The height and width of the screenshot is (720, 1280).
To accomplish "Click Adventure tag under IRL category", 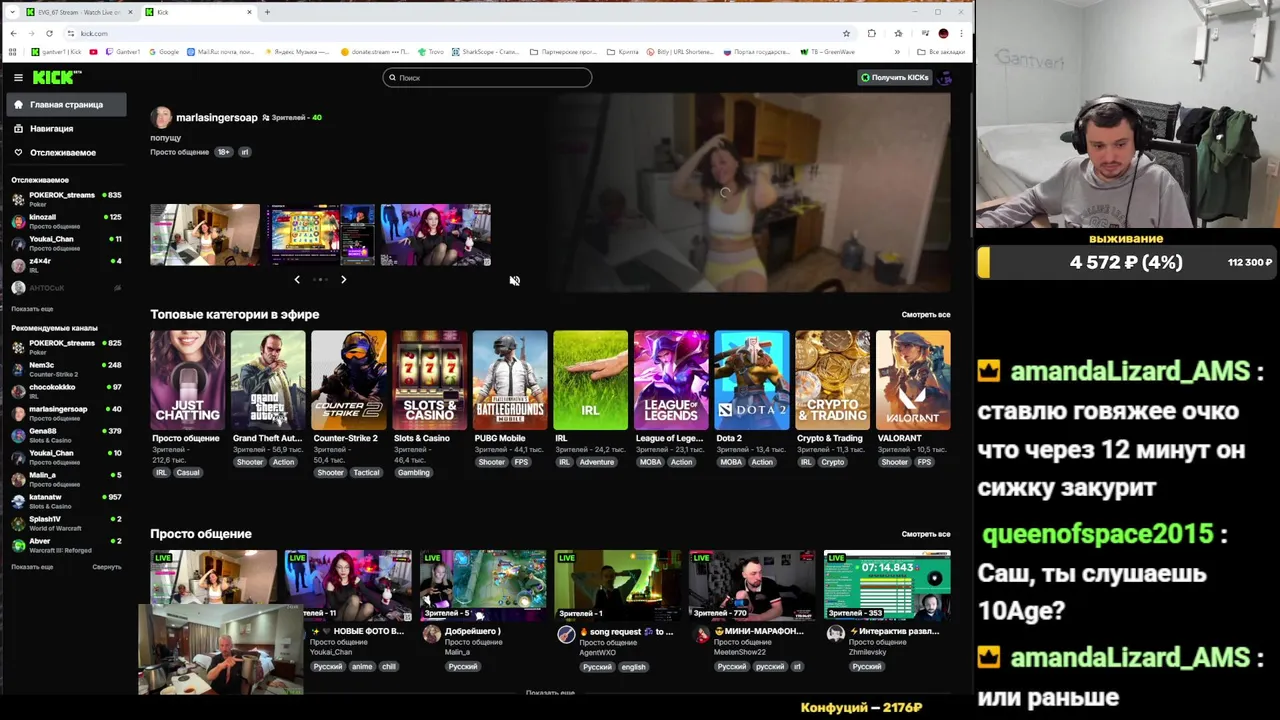I will tap(596, 462).
